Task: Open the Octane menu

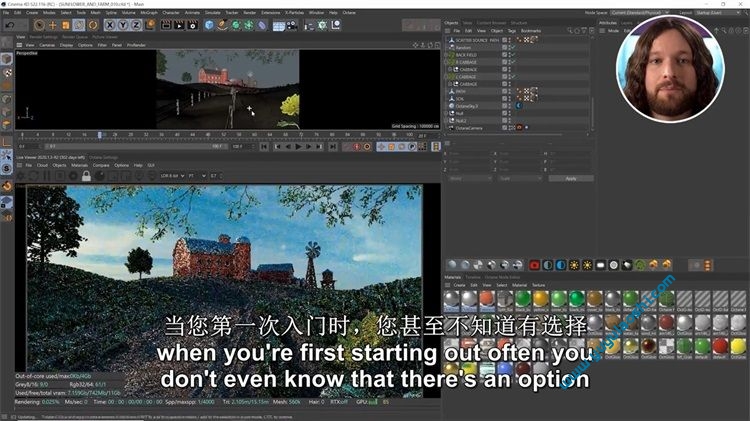Action: (x=349, y=13)
